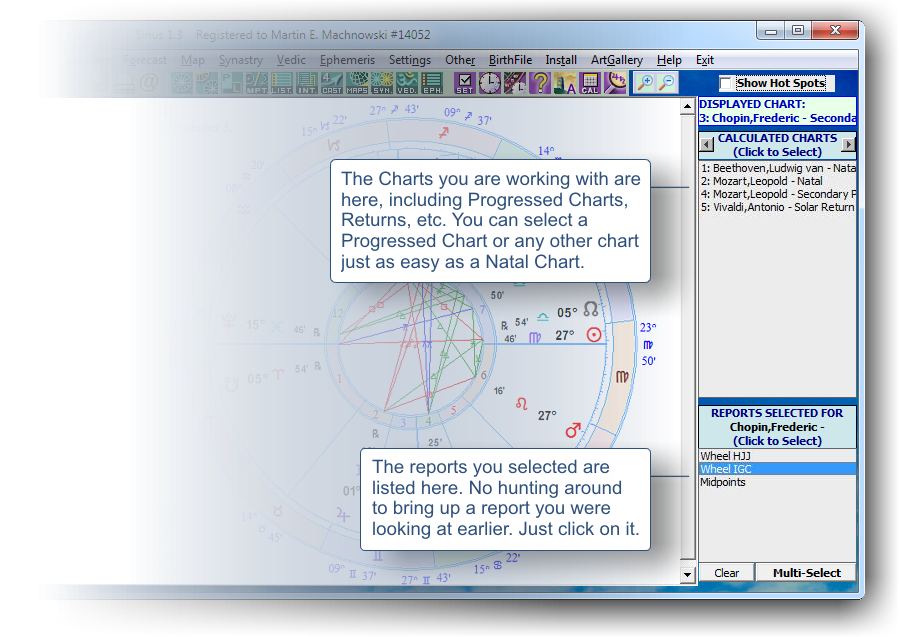Screen dimensions: 899x637
Task: Open the MPT midpoint tool icon
Action: pos(256,83)
